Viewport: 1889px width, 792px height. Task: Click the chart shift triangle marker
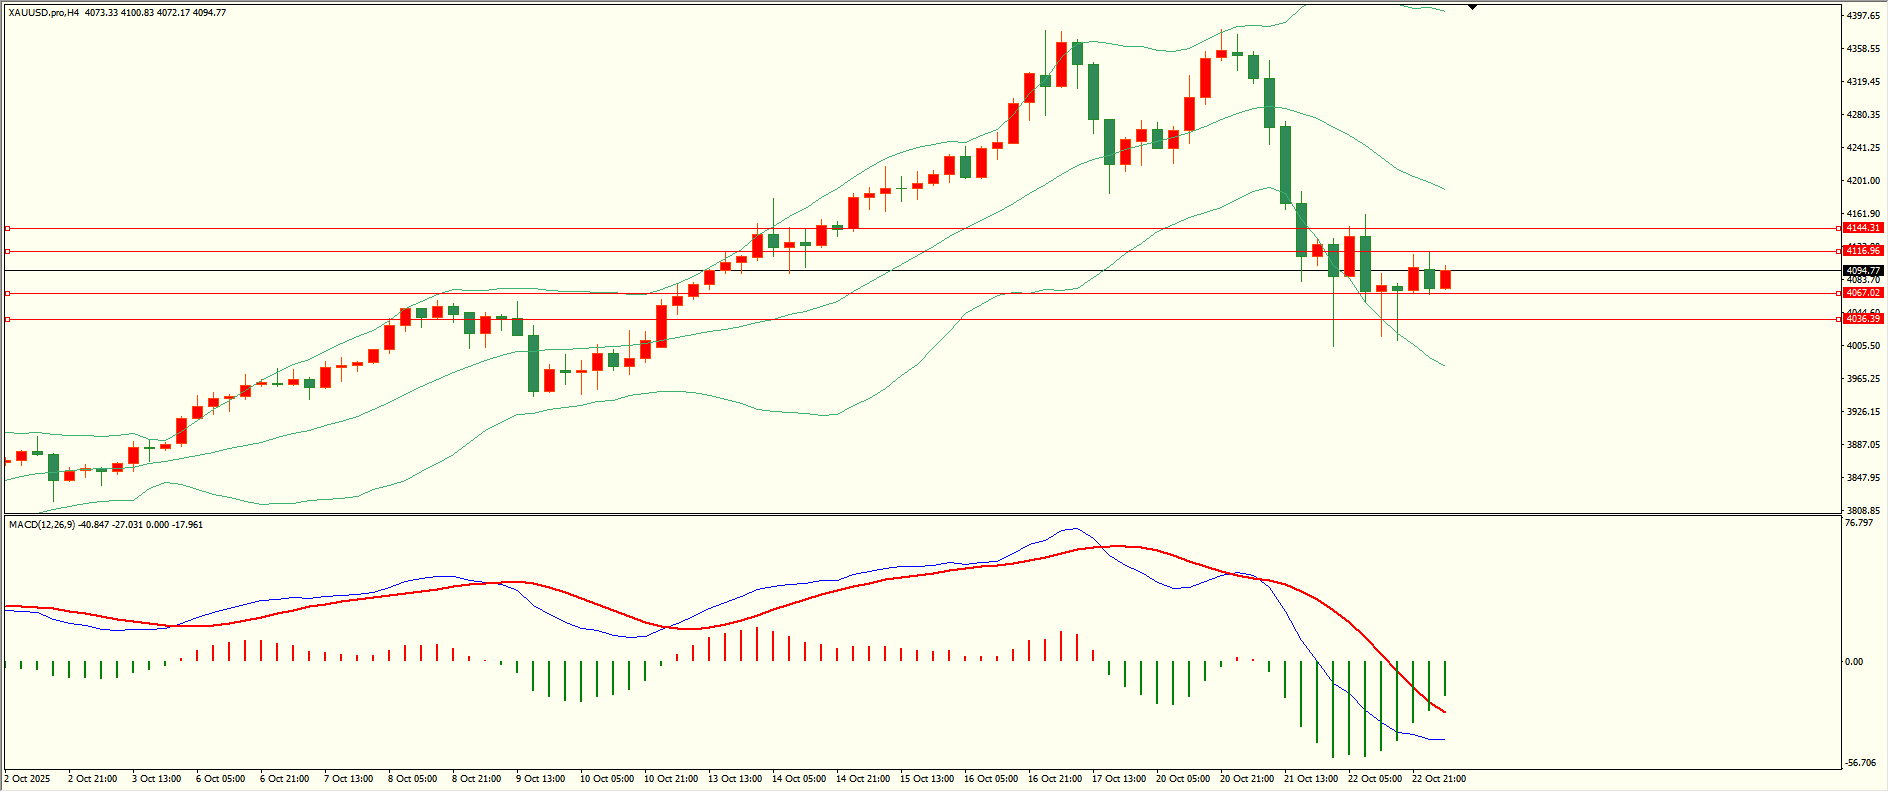(x=1472, y=7)
